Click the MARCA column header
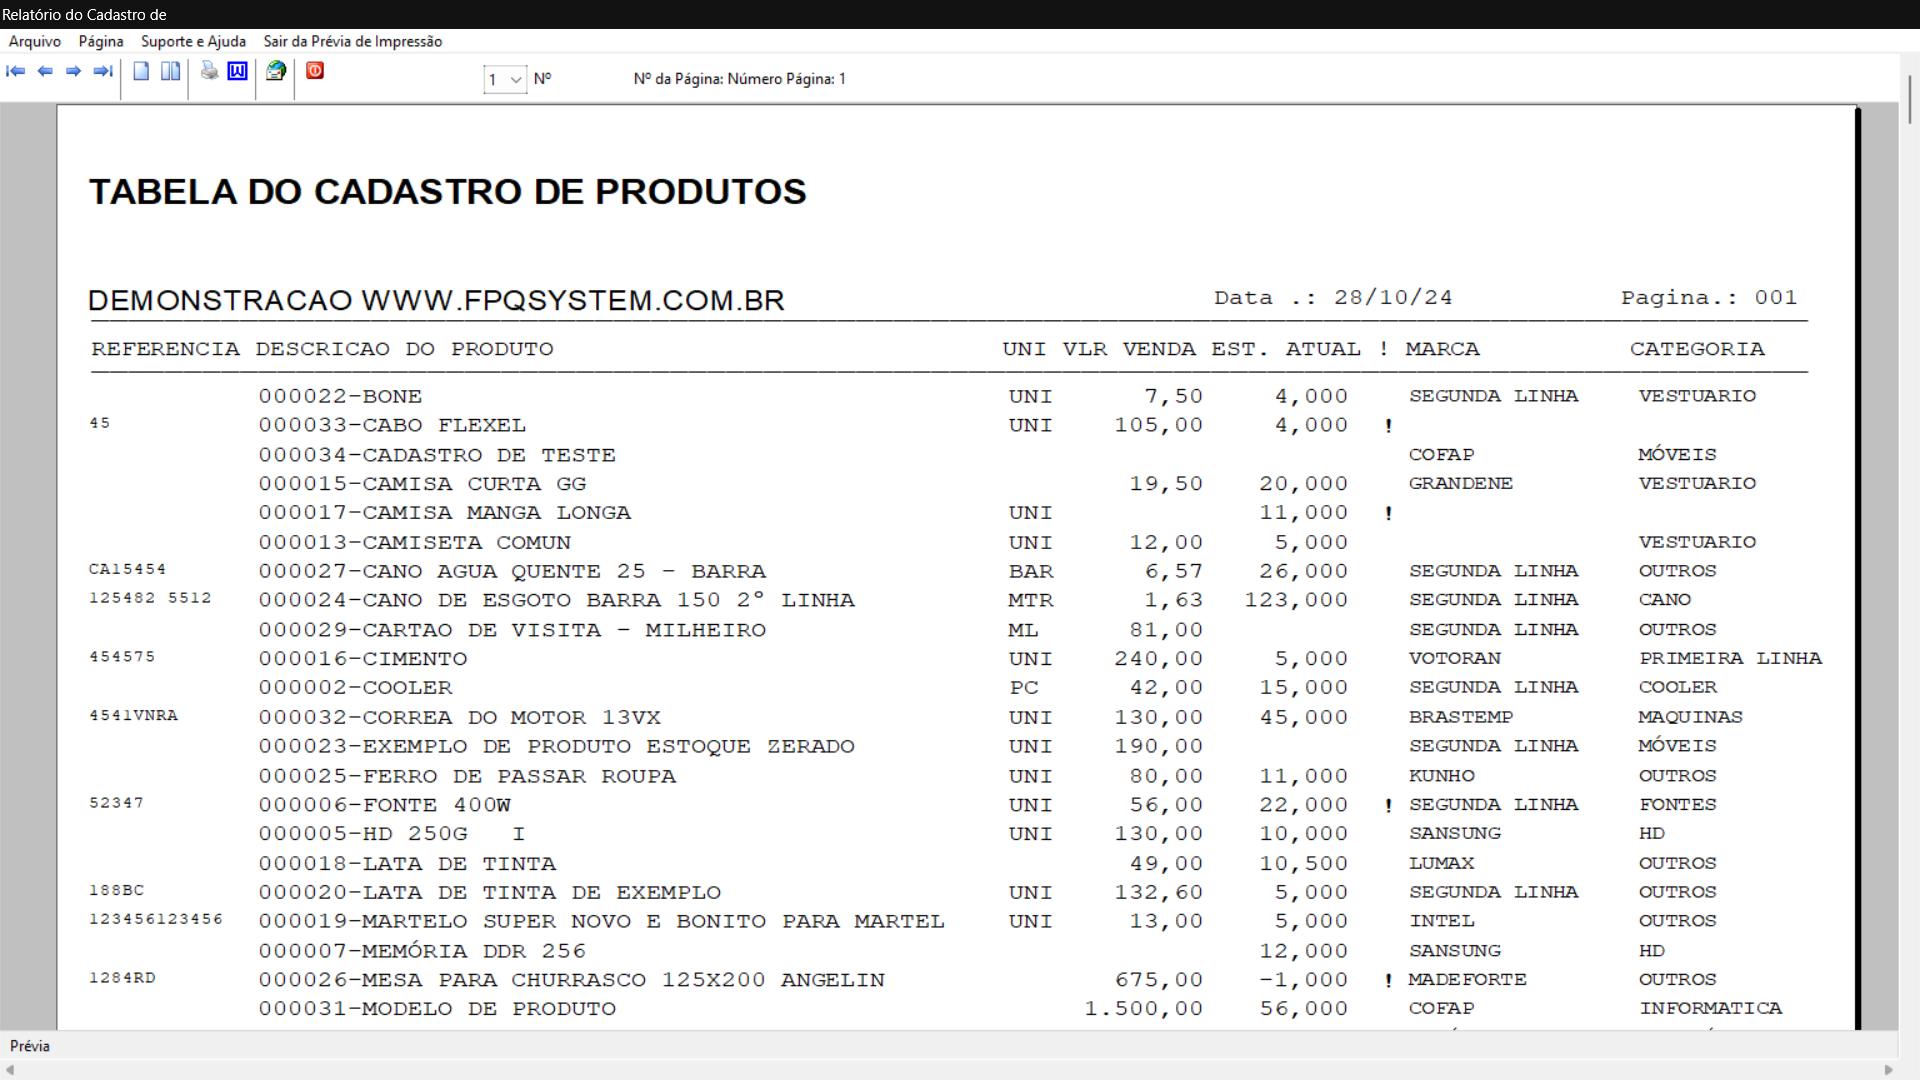This screenshot has height=1080, width=1920. pyautogui.click(x=1442, y=349)
